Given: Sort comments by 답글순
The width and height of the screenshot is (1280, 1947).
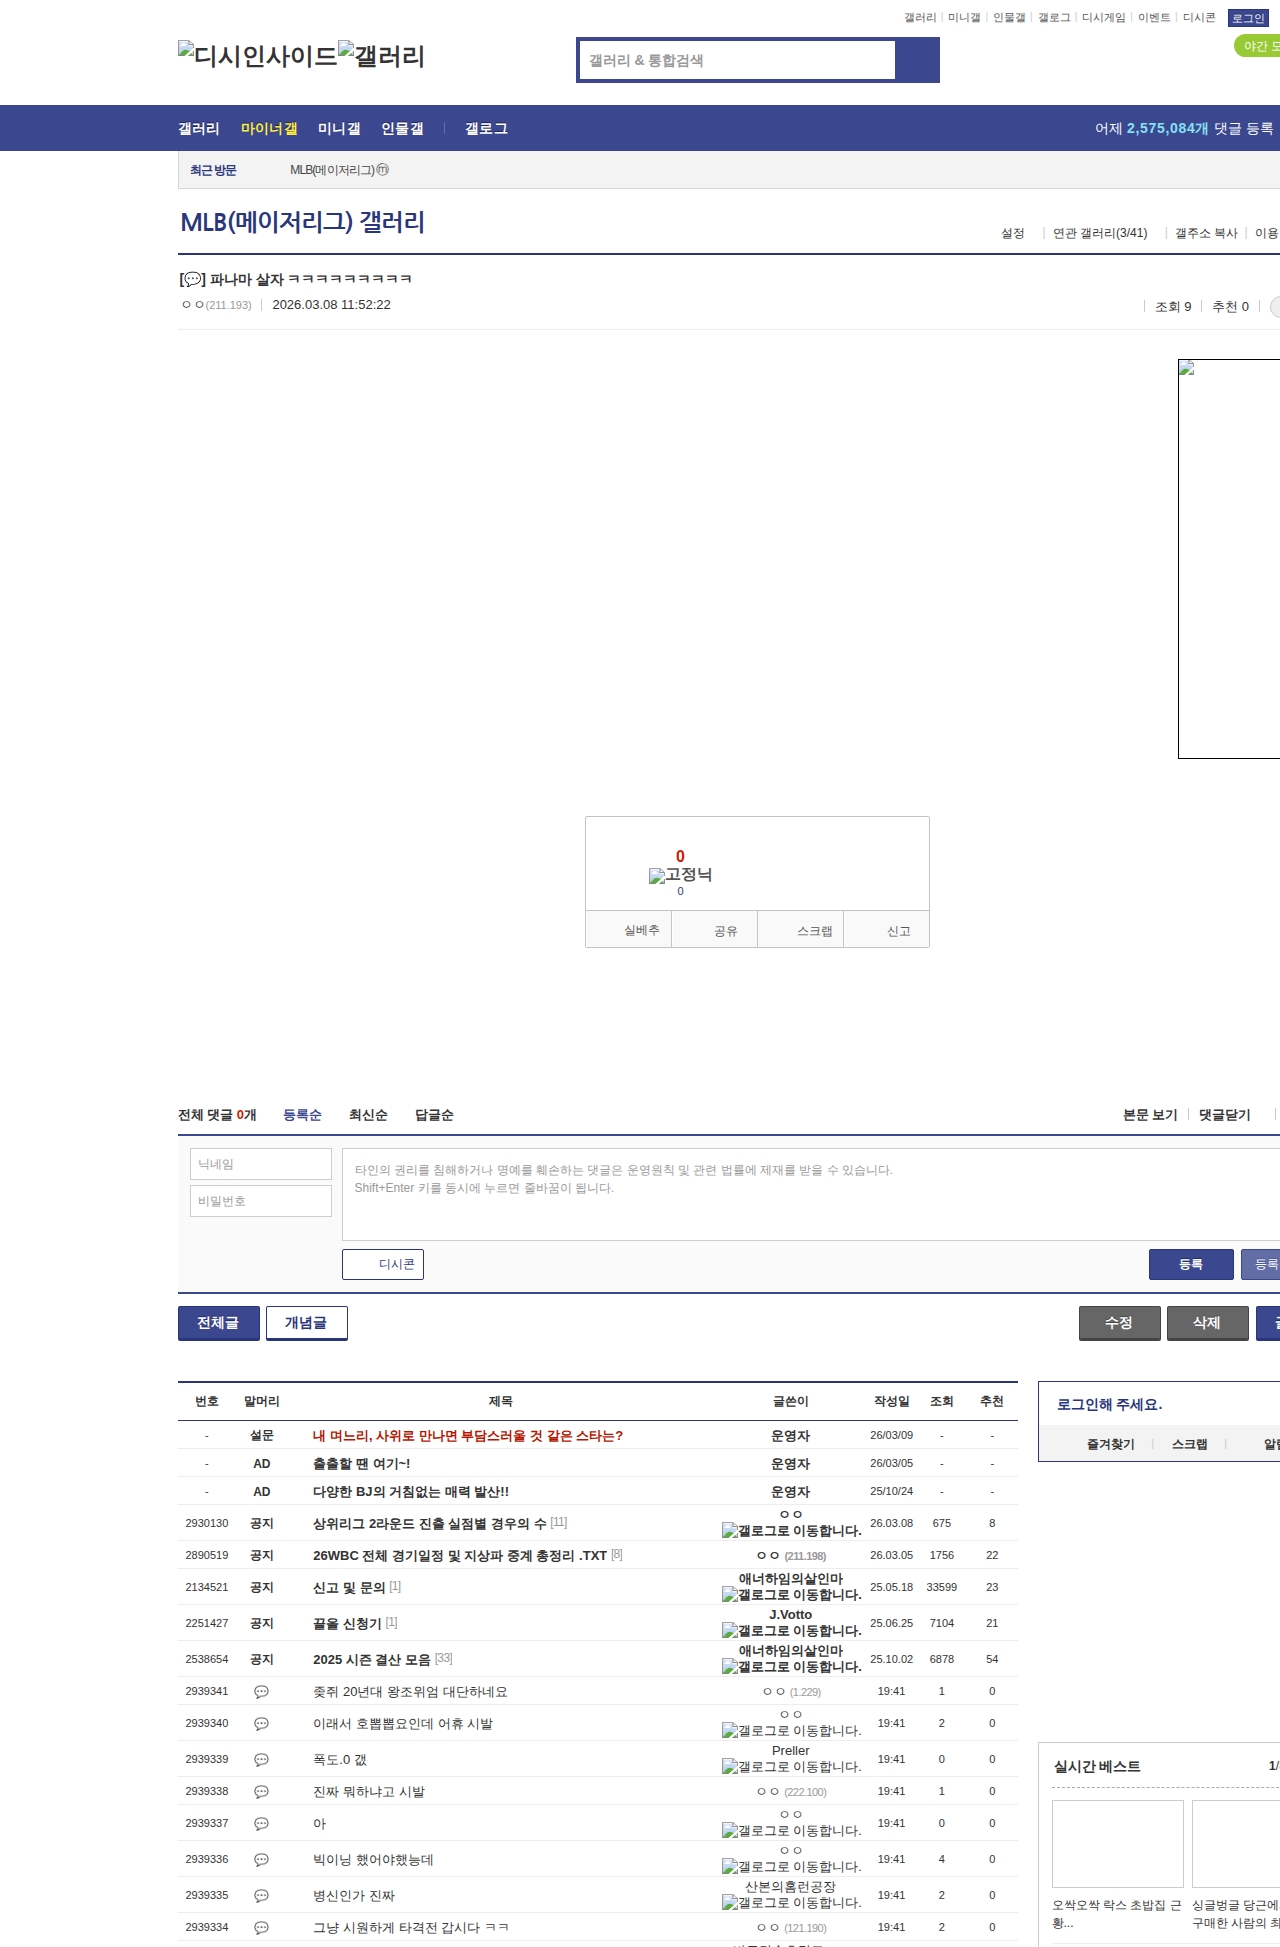Looking at the screenshot, I should (434, 1115).
